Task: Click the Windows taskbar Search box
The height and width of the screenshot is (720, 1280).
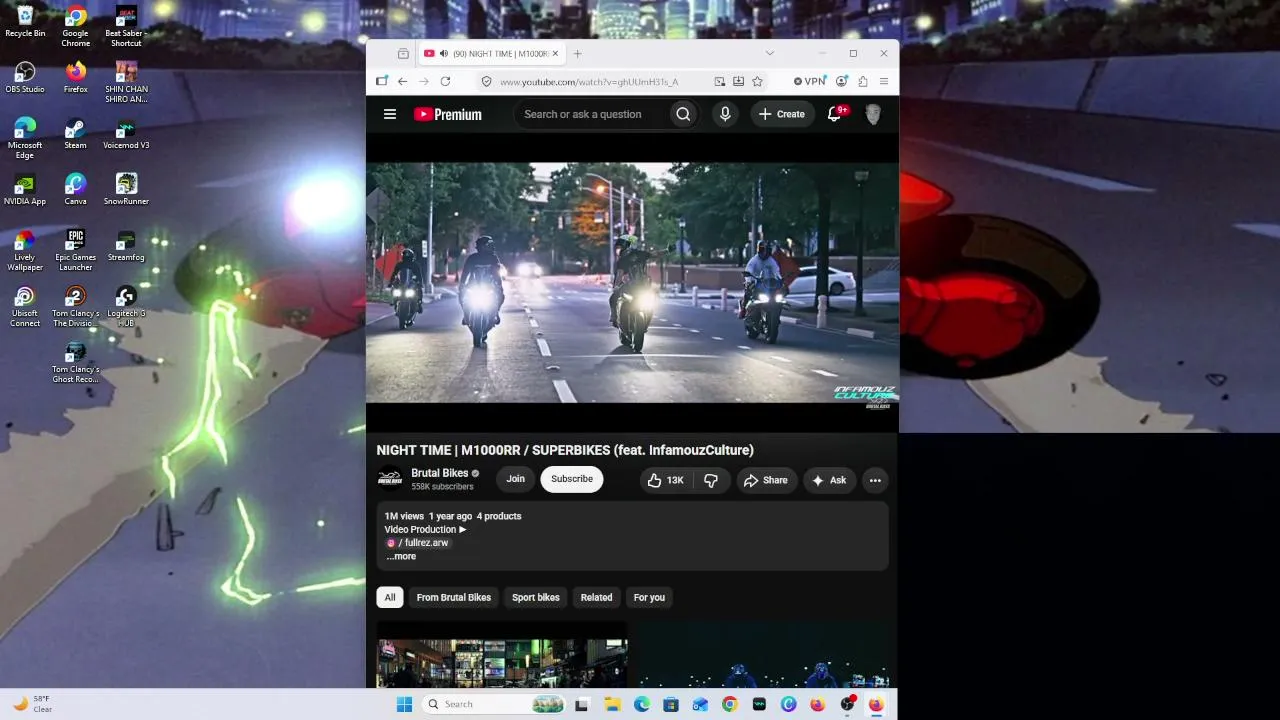Action: [494, 704]
